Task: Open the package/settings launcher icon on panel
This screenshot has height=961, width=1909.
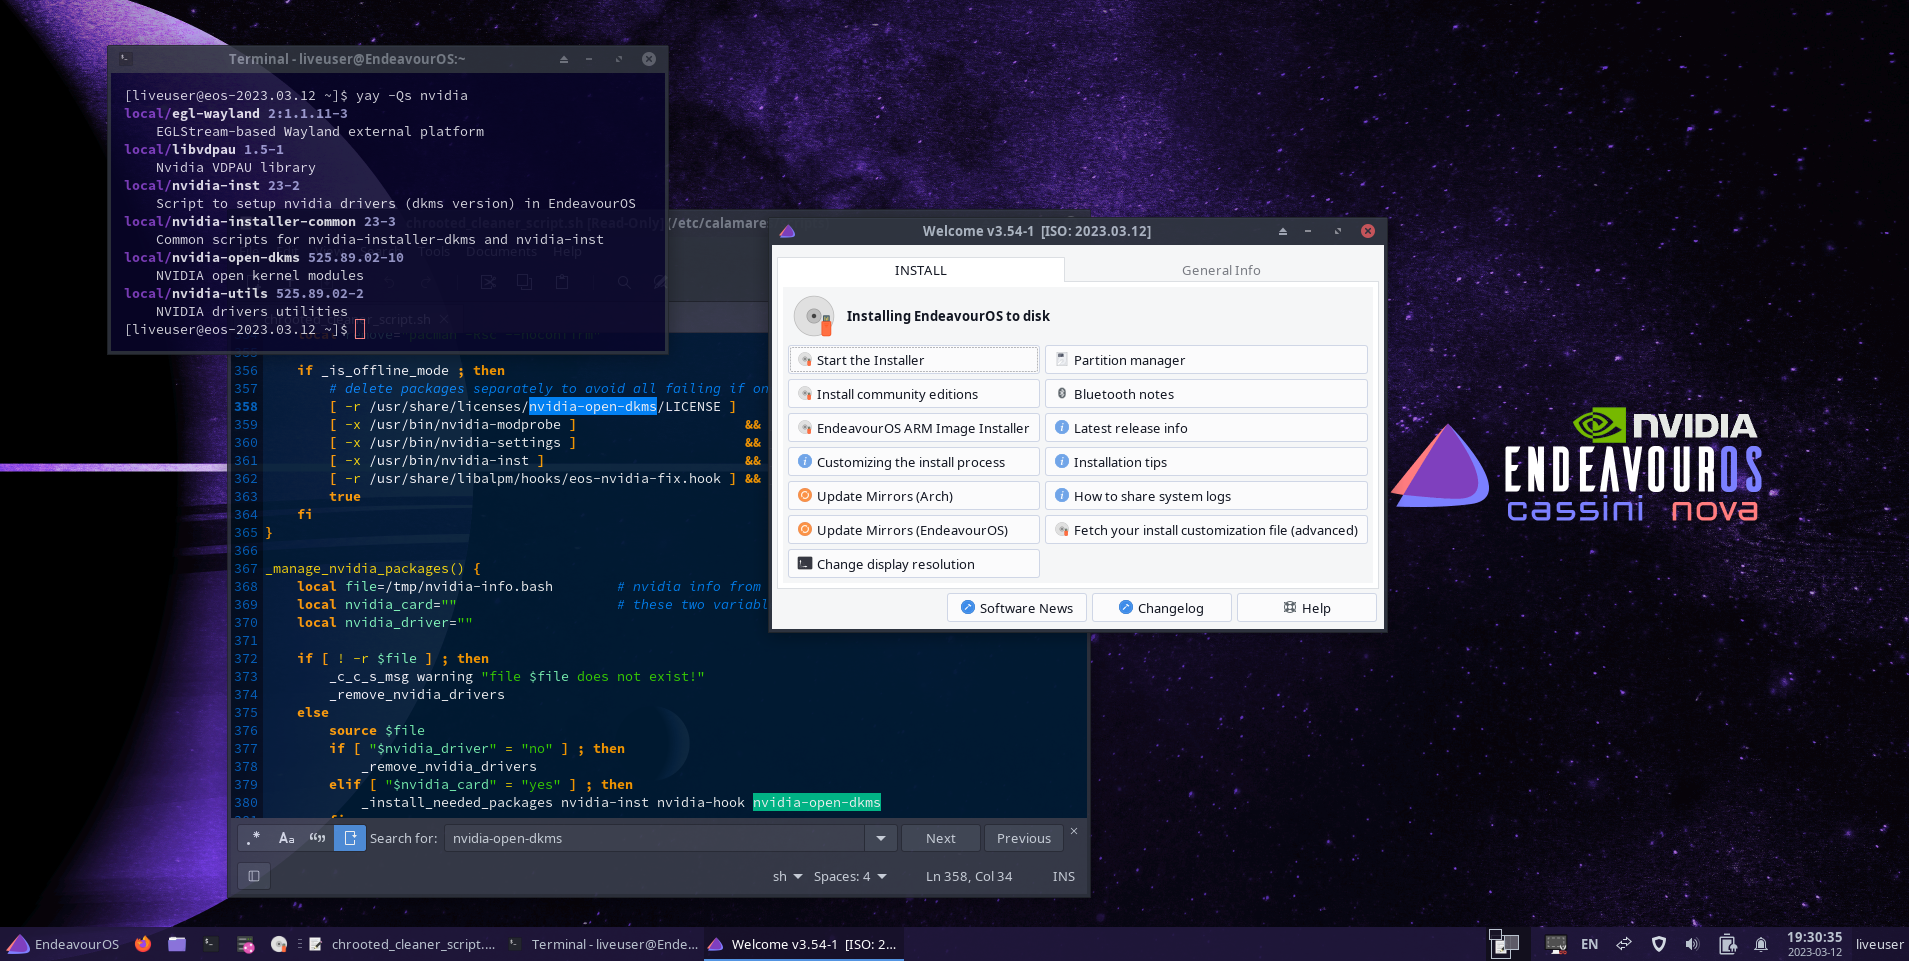Action: [245, 944]
